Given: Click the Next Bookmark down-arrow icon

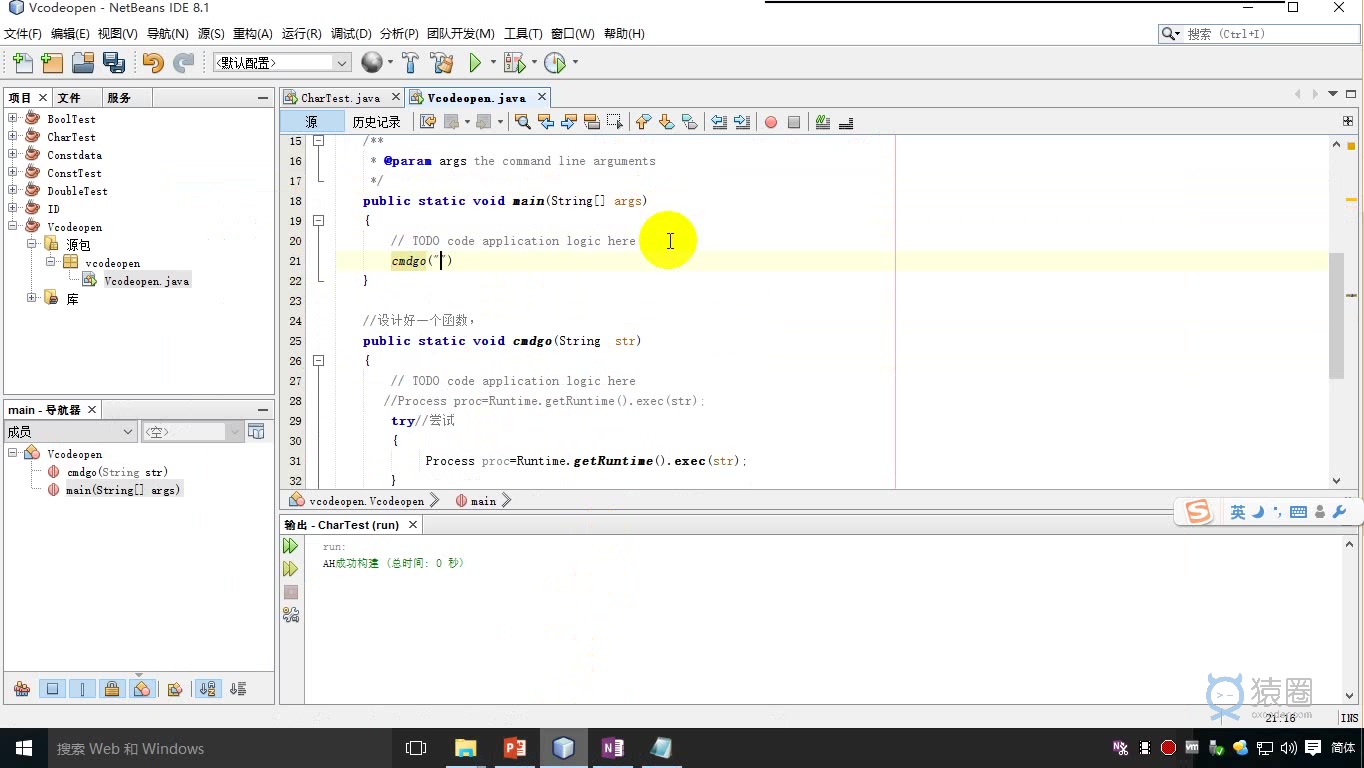Looking at the screenshot, I should 666,122.
